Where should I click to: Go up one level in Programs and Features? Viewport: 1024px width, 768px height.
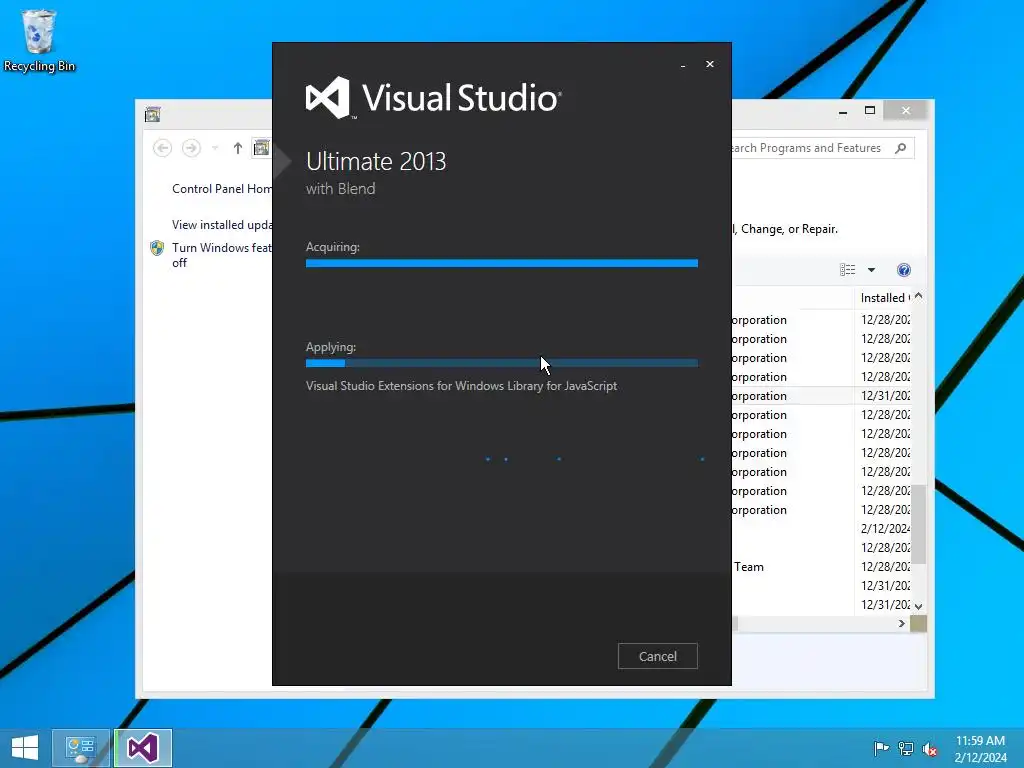[x=238, y=148]
